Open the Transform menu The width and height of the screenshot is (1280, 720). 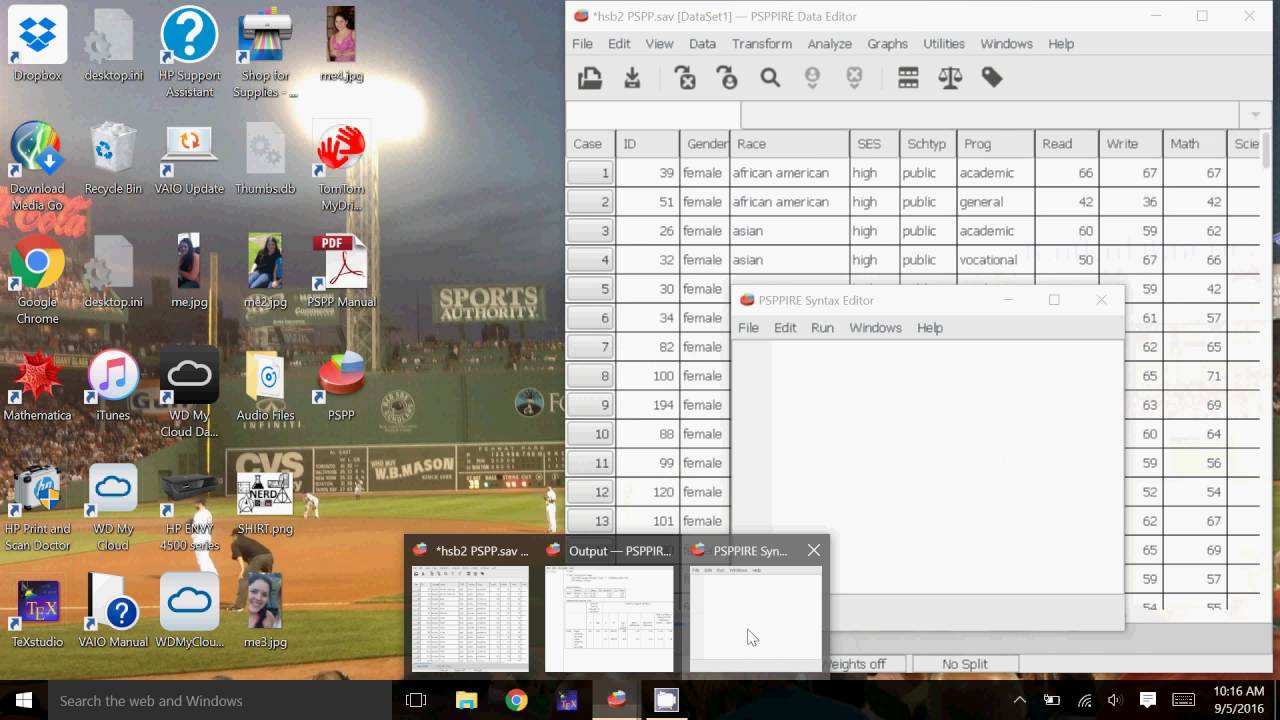click(761, 44)
